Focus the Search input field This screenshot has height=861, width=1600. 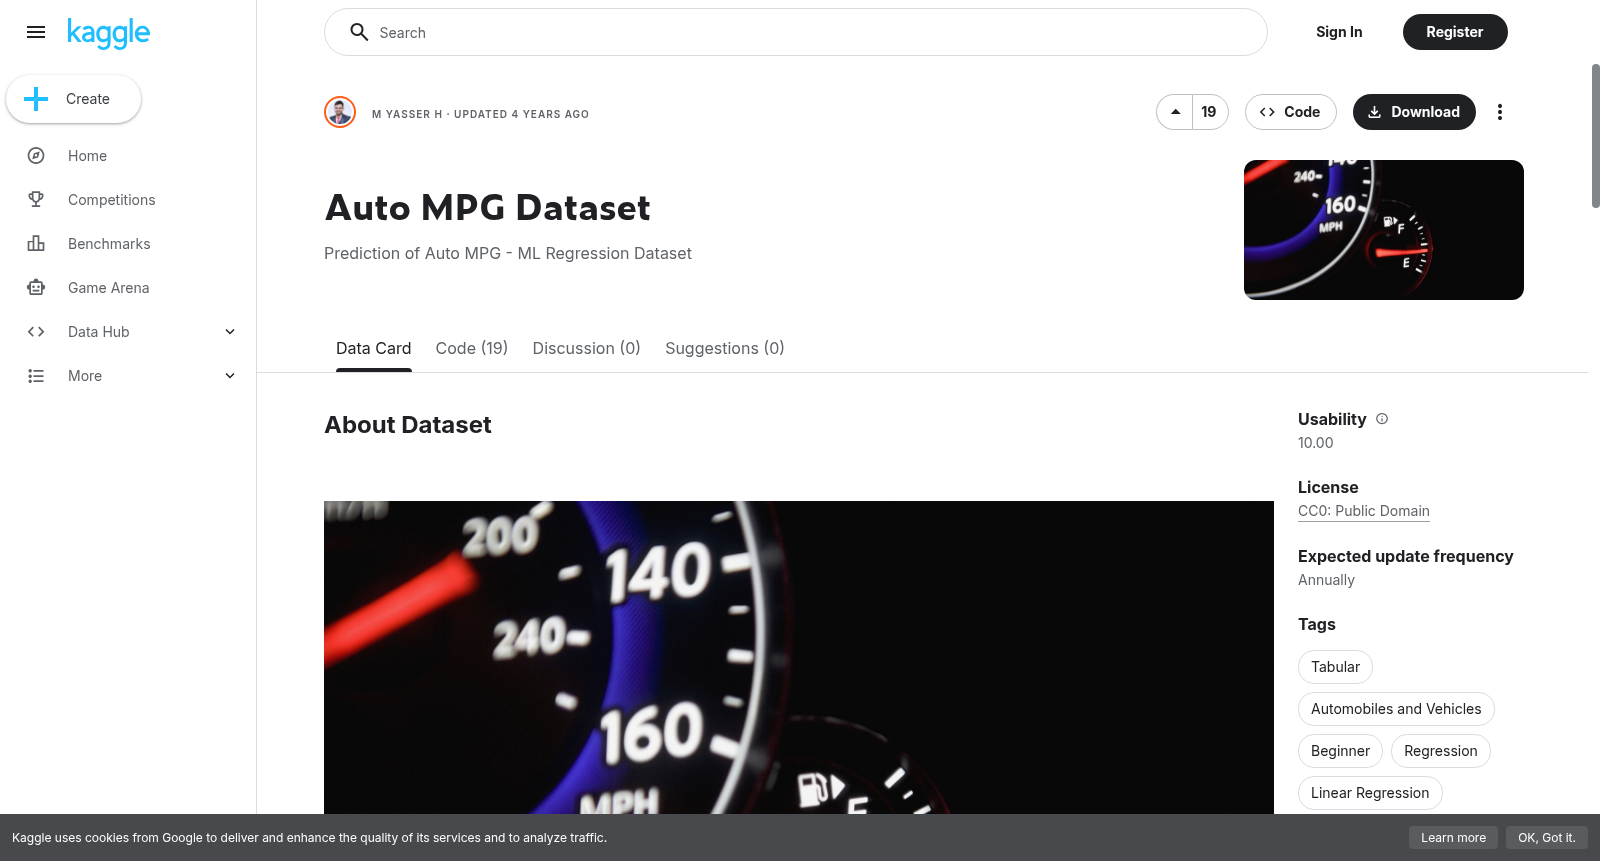tap(796, 32)
